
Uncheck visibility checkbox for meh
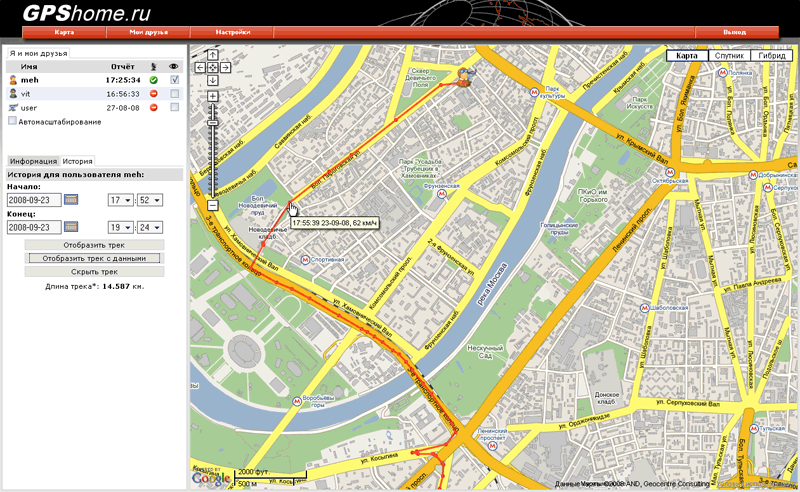coord(175,80)
